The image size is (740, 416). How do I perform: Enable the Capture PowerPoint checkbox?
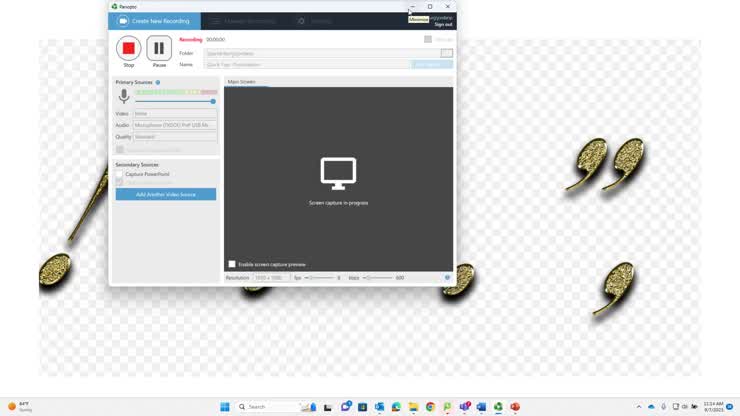pyautogui.click(x=119, y=174)
